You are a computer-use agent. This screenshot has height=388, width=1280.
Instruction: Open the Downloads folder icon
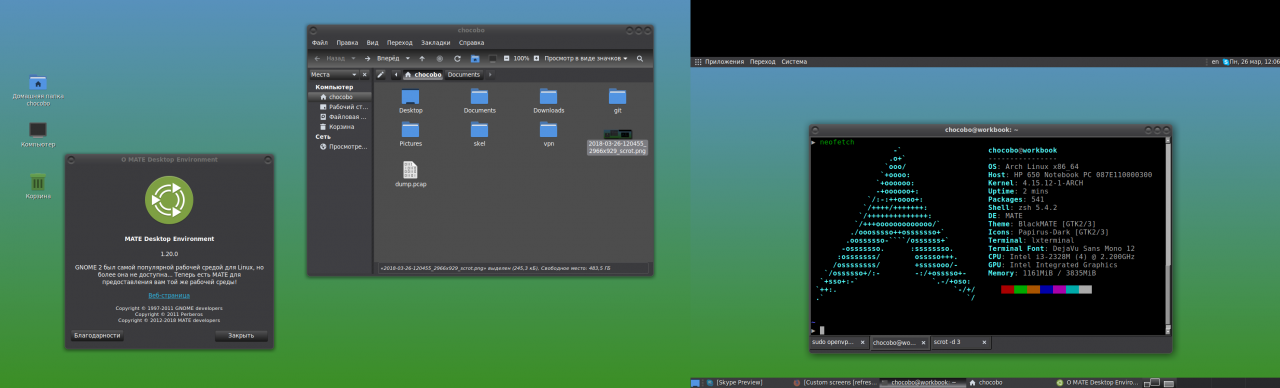pos(548,96)
